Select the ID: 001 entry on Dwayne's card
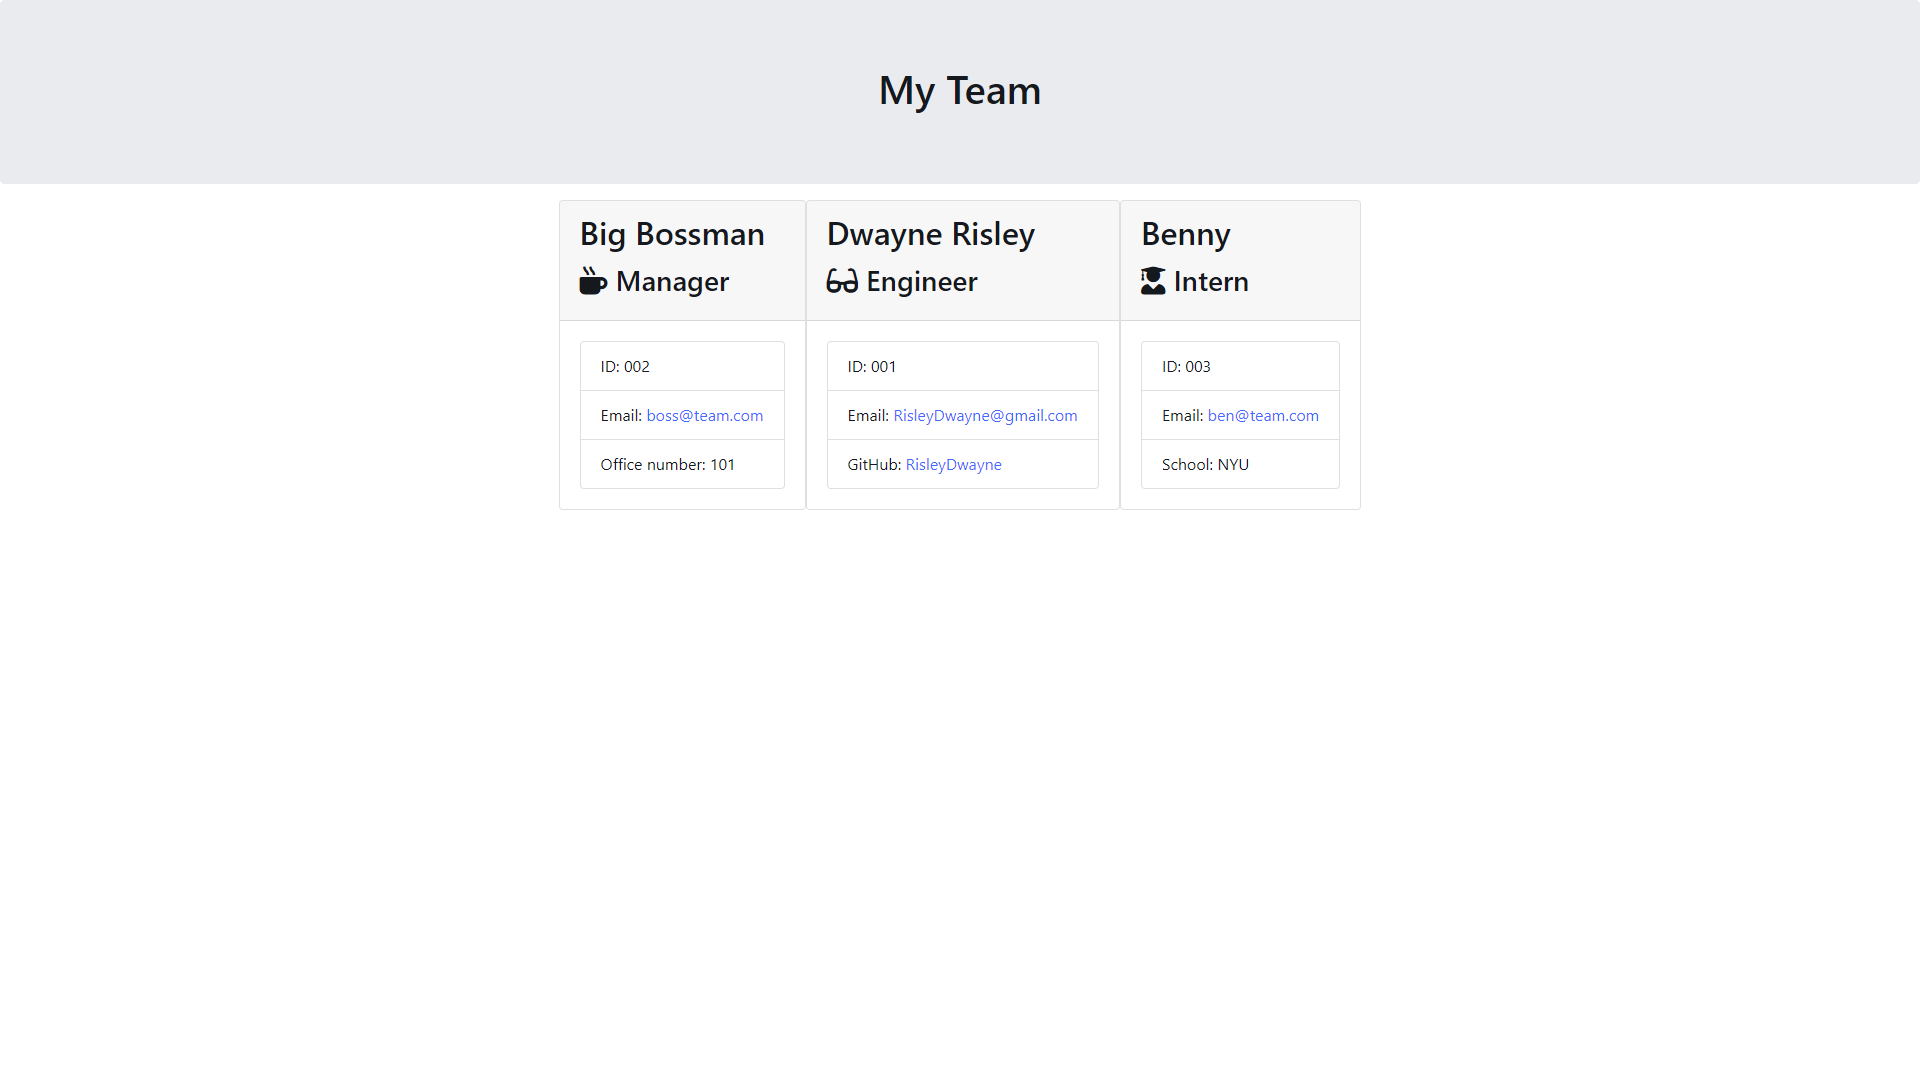 963,366
